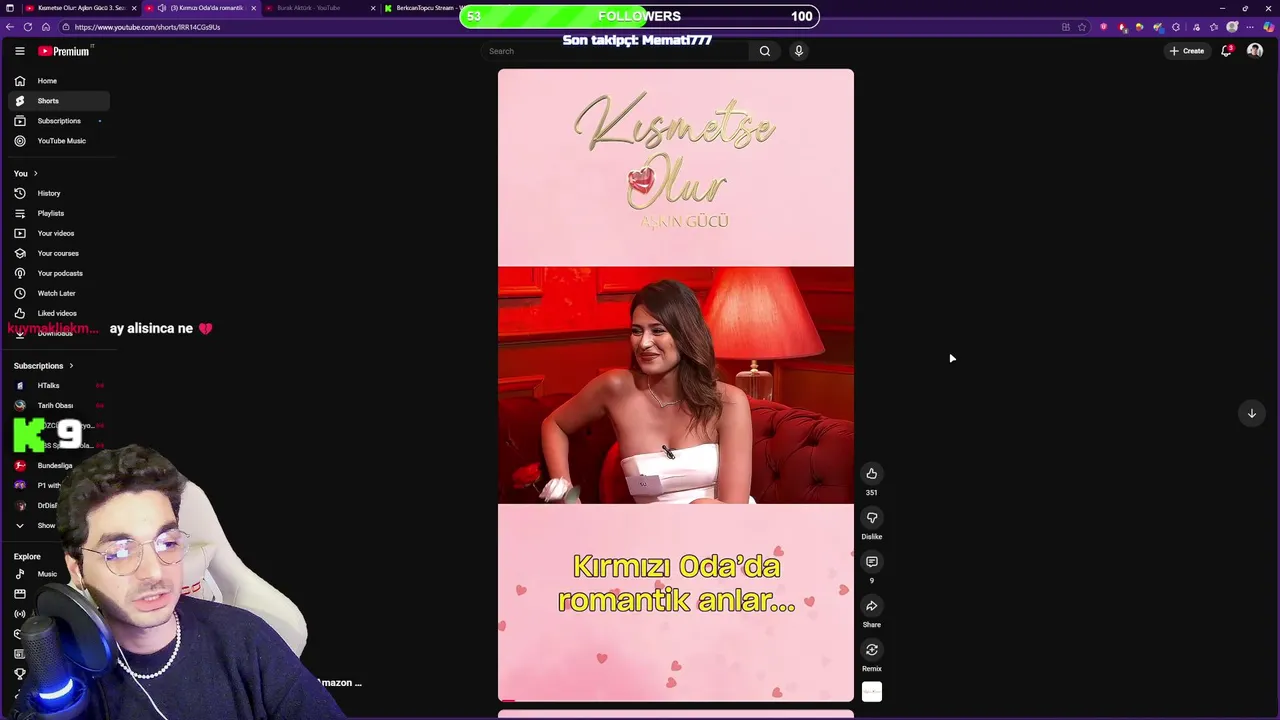The width and height of the screenshot is (1280, 720).
Task: Open Playlists in the sidebar
Action: click(x=59, y=213)
